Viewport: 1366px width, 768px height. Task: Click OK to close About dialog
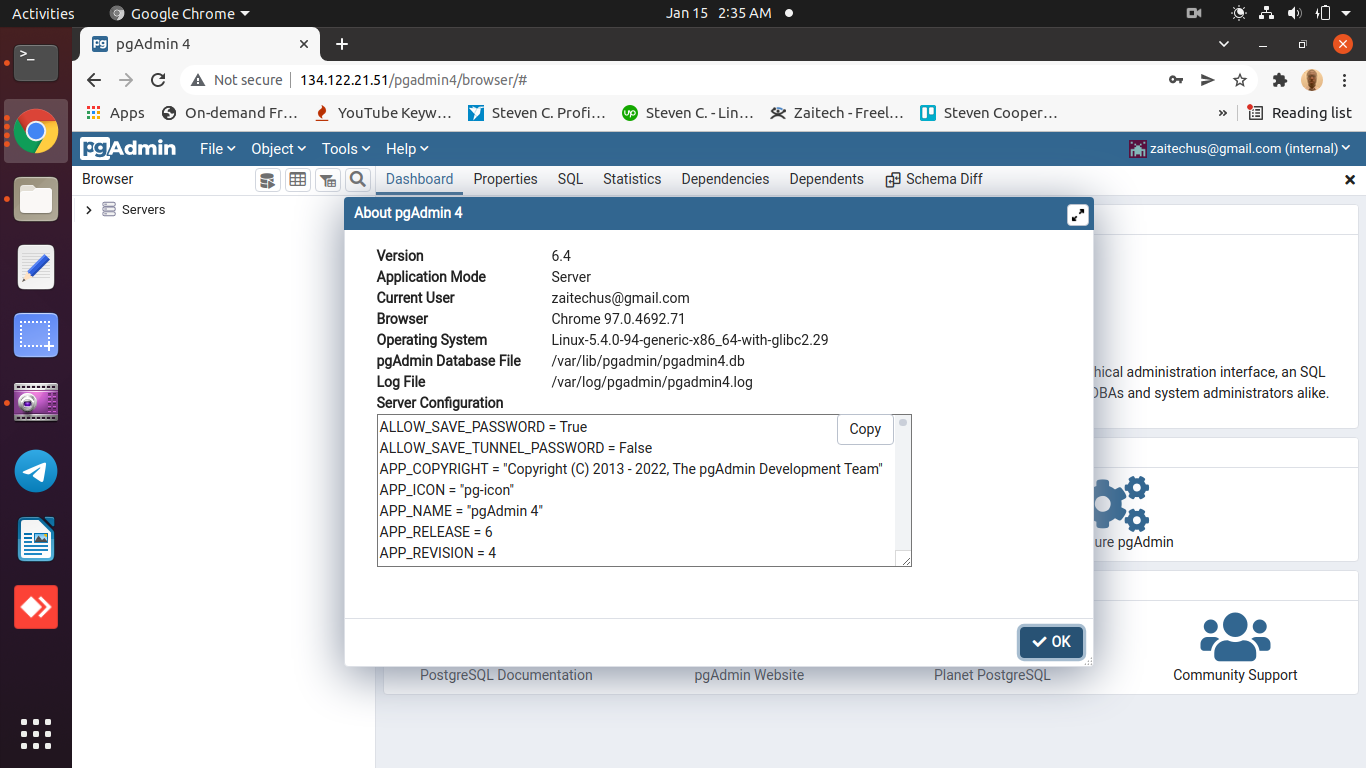[1051, 642]
